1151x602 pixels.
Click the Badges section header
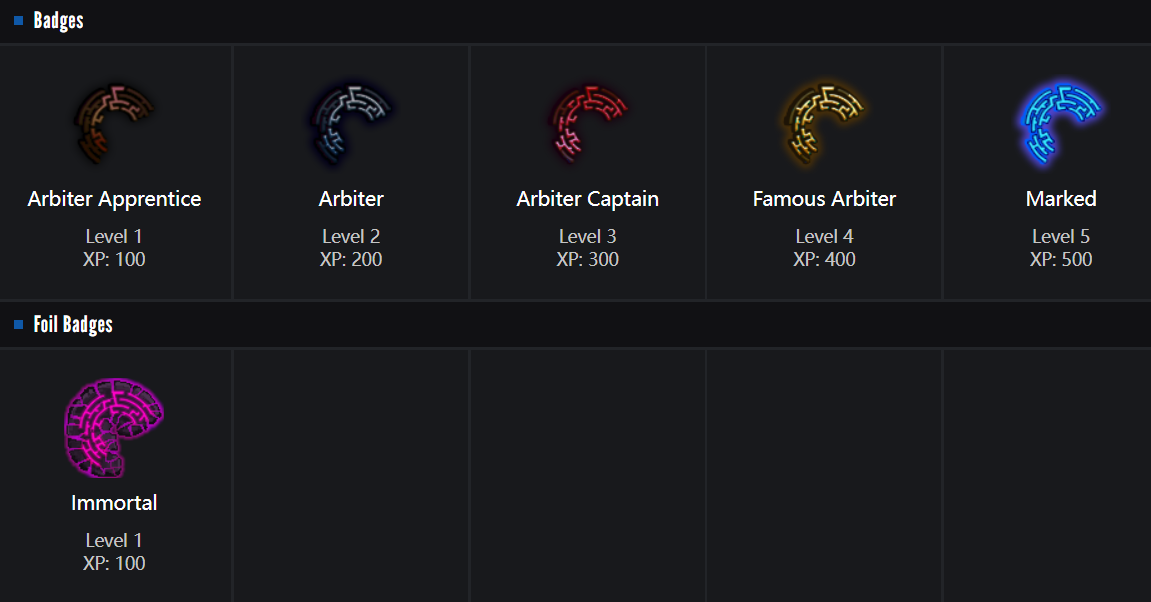(58, 21)
